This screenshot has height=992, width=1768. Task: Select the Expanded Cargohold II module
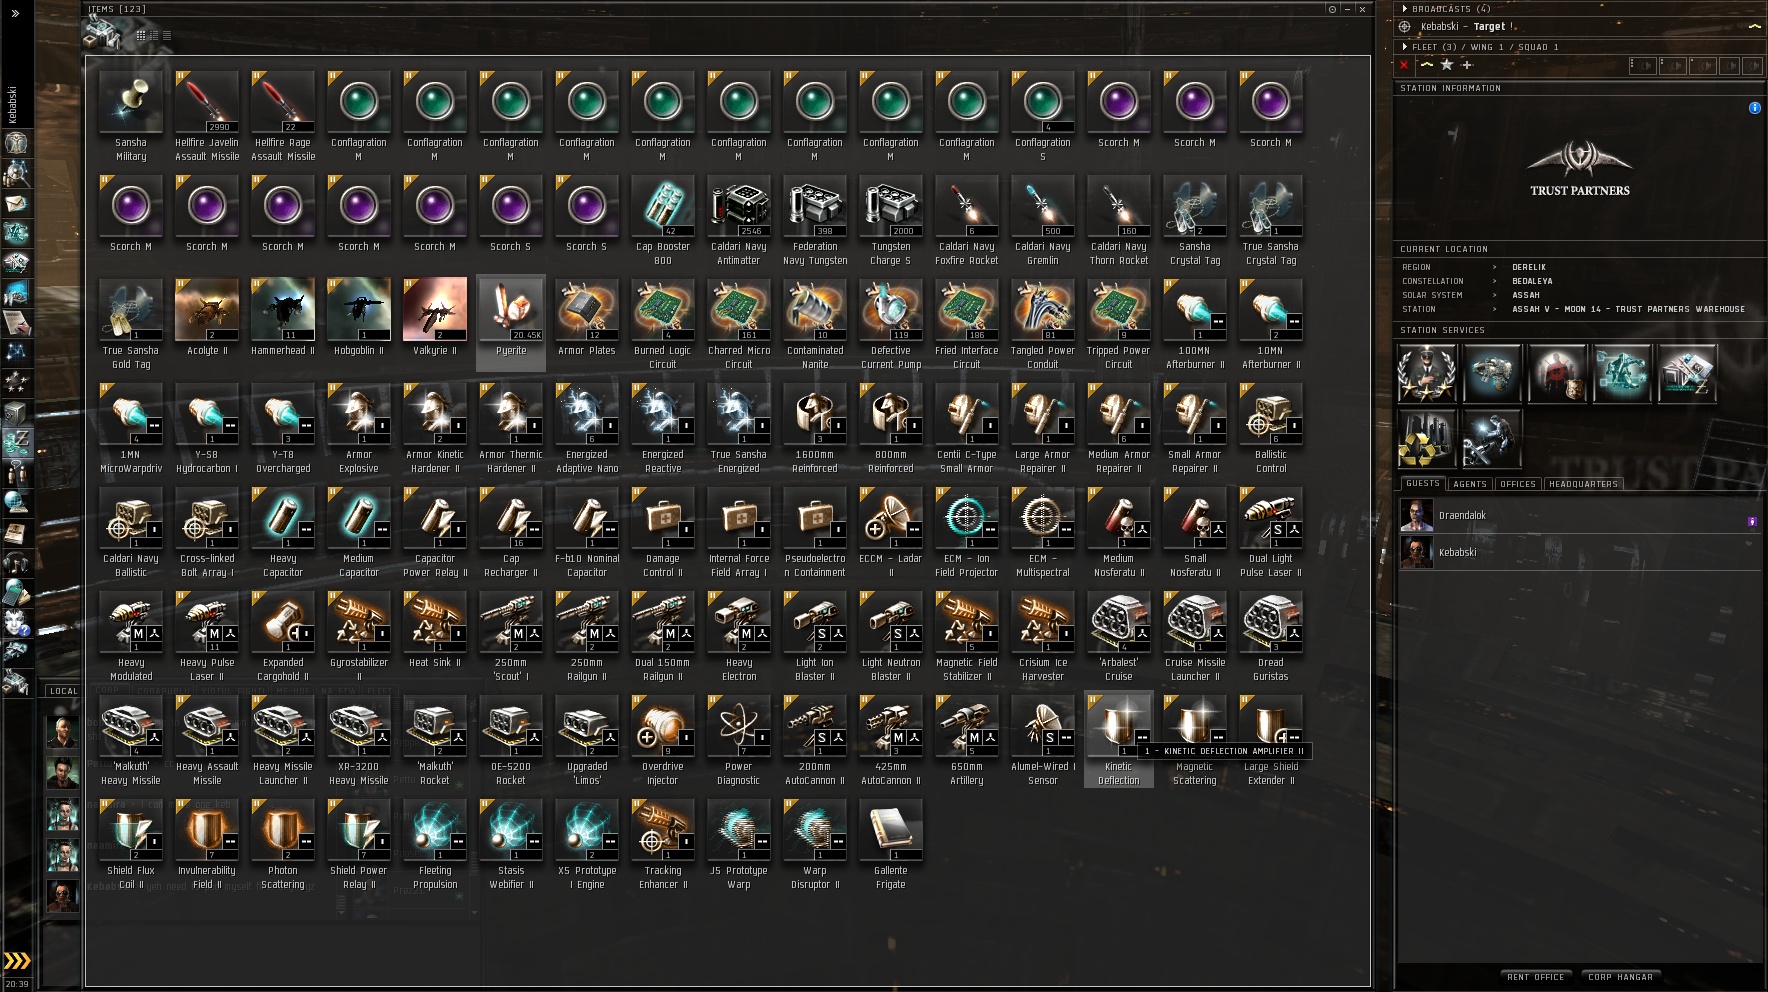[283, 637]
